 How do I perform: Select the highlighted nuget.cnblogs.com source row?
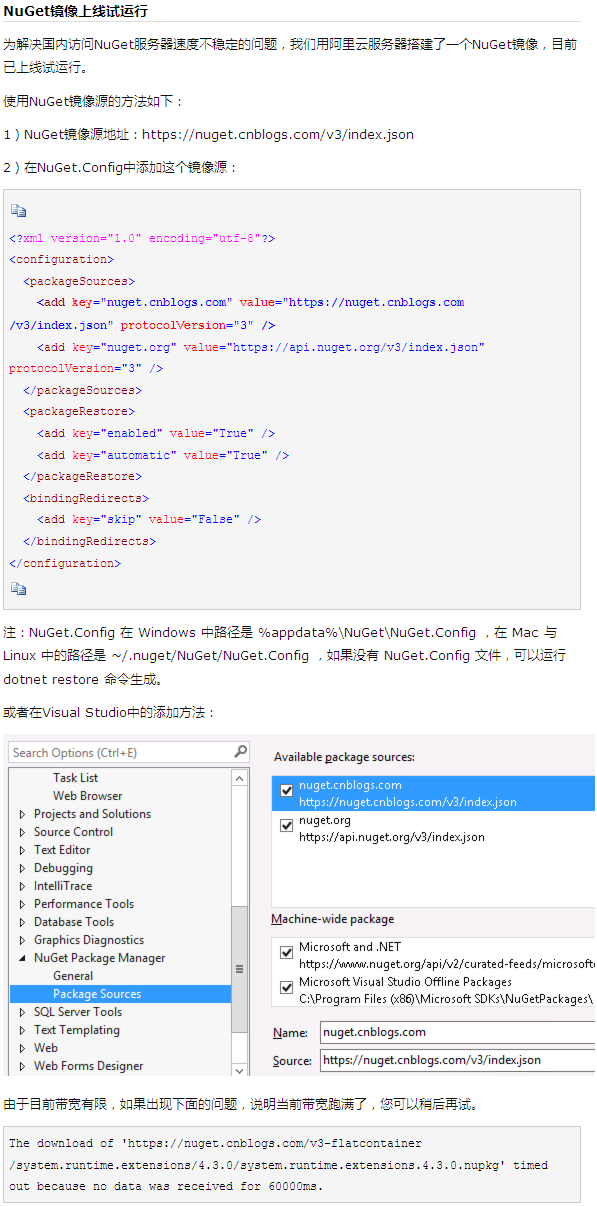(433, 794)
